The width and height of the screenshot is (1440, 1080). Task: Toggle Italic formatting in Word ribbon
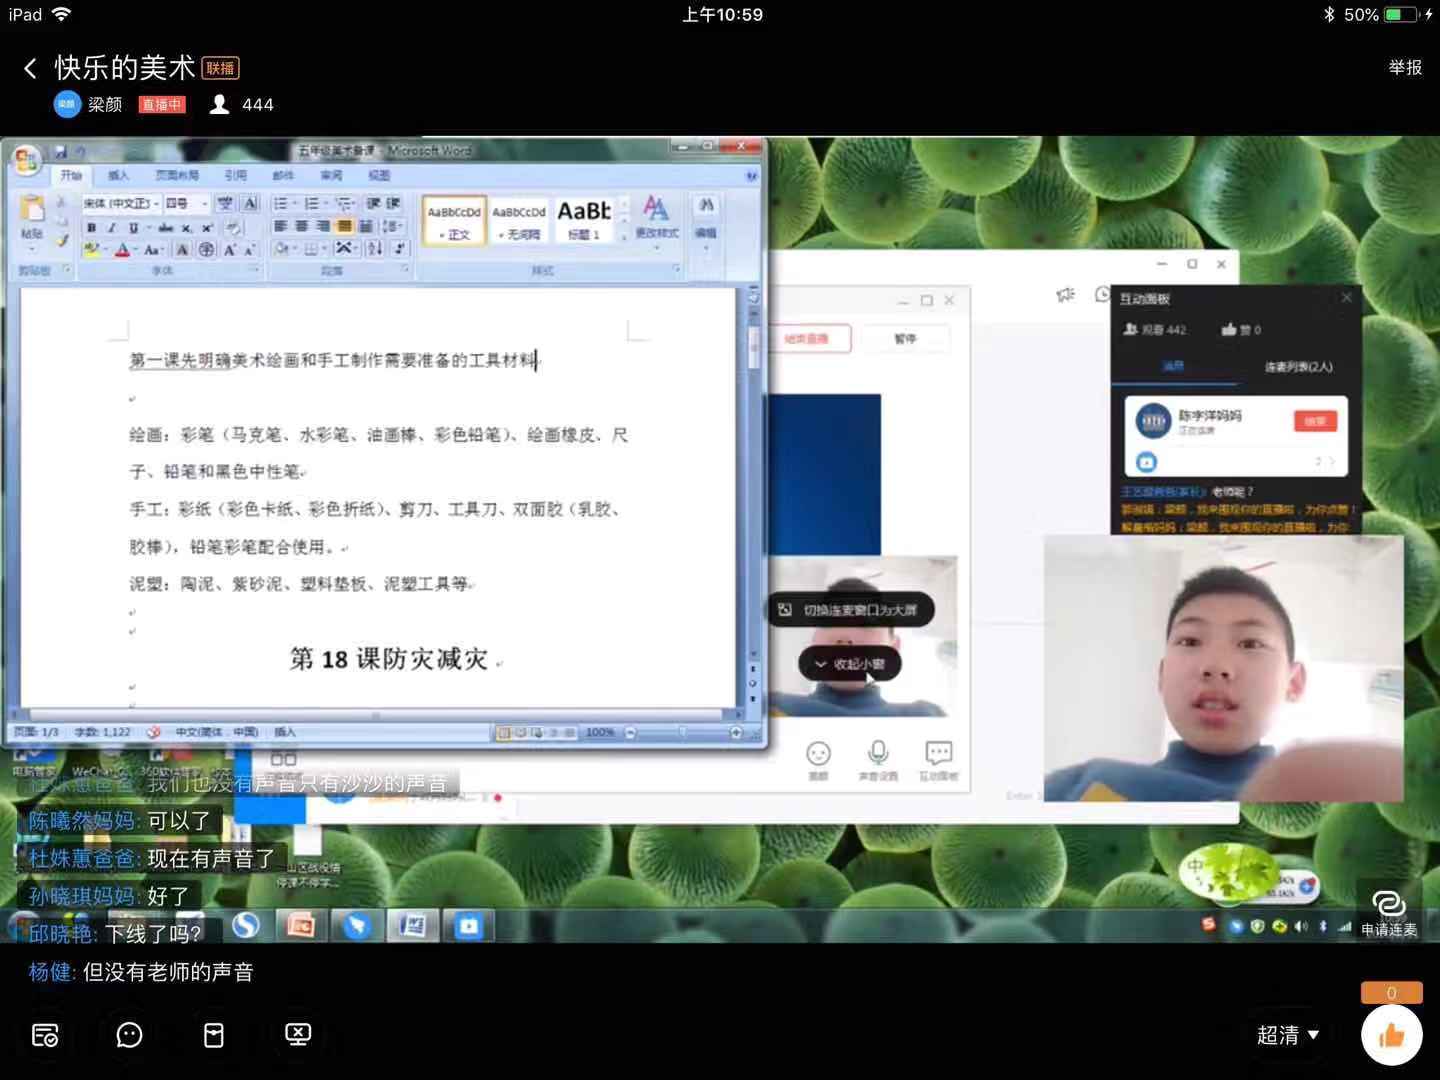click(x=112, y=228)
